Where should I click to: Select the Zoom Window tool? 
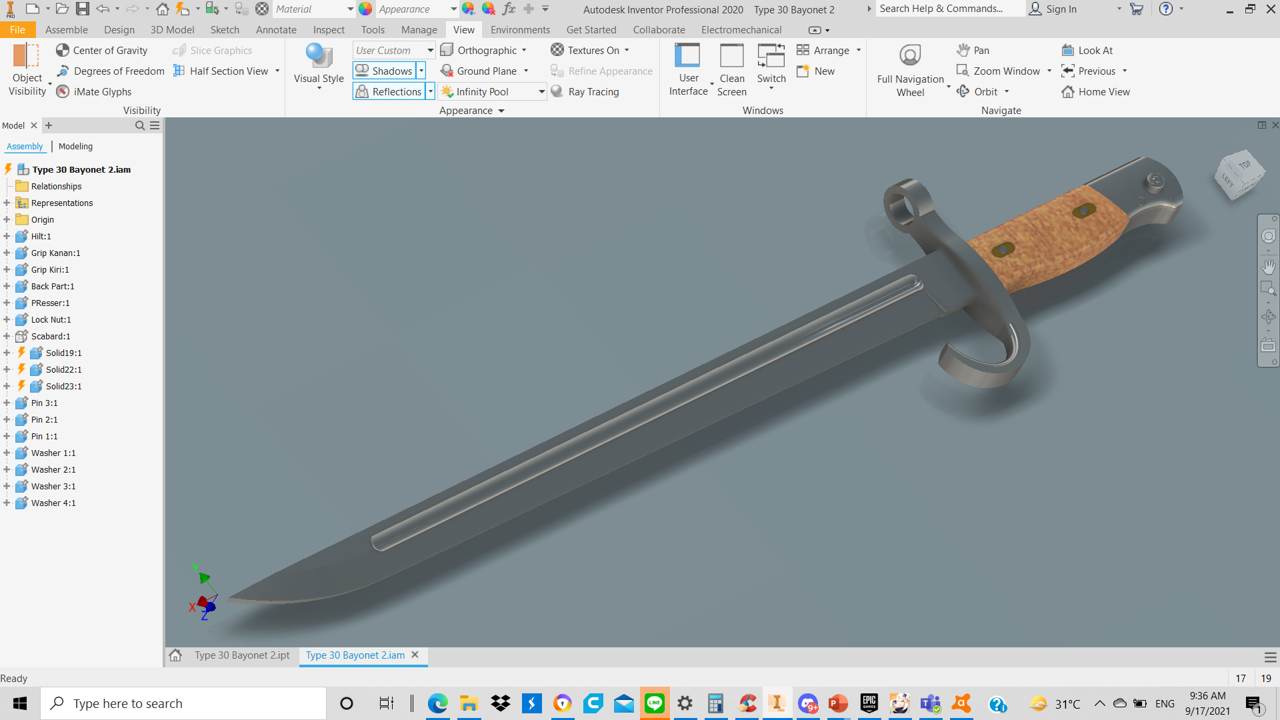998,71
